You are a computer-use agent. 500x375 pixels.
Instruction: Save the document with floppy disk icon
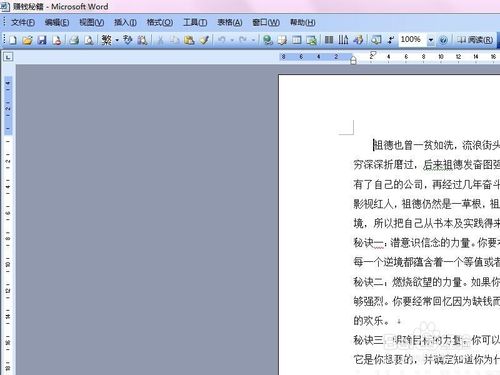[x=42, y=40]
